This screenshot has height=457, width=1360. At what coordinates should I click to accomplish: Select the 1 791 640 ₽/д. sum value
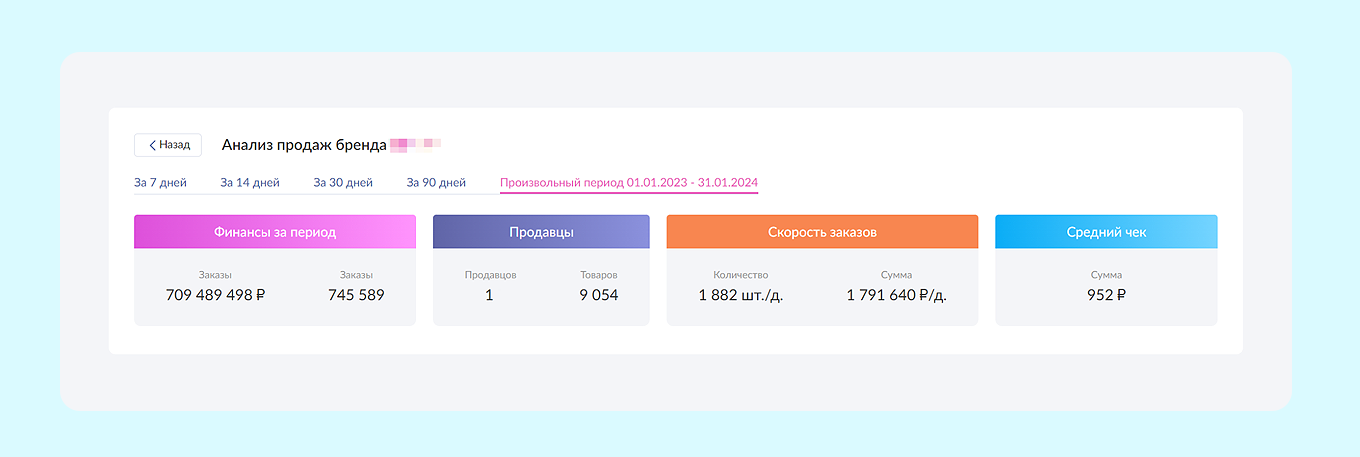[x=896, y=295]
